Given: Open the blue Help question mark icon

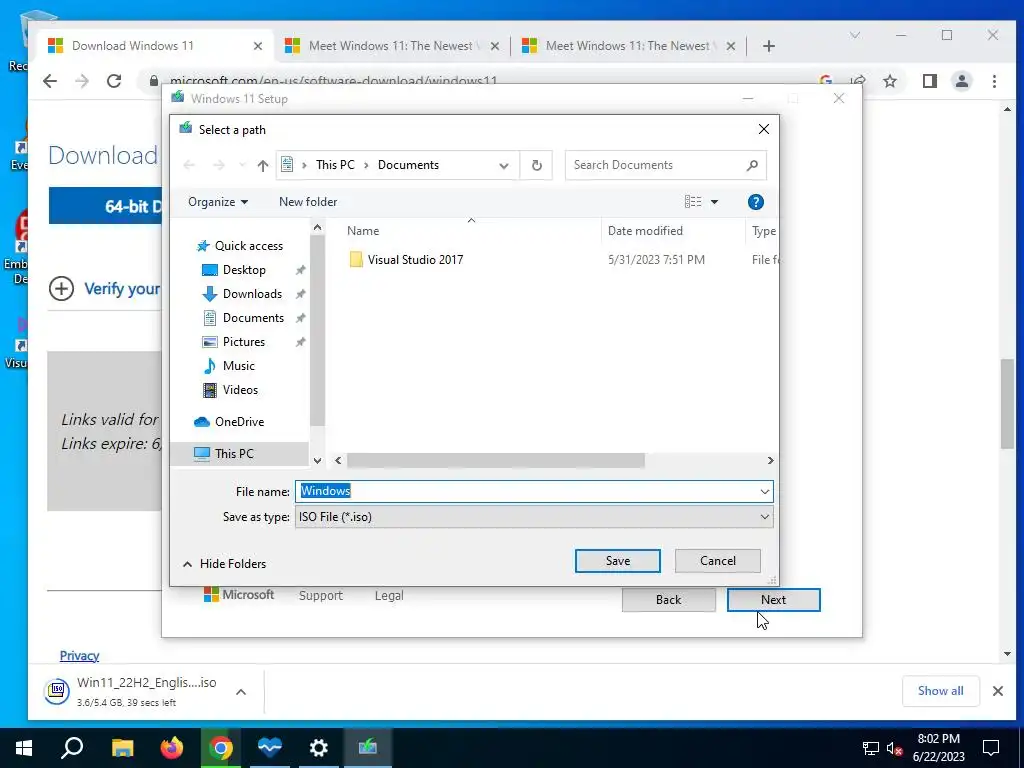Looking at the screenshot, I should point(756,202).
